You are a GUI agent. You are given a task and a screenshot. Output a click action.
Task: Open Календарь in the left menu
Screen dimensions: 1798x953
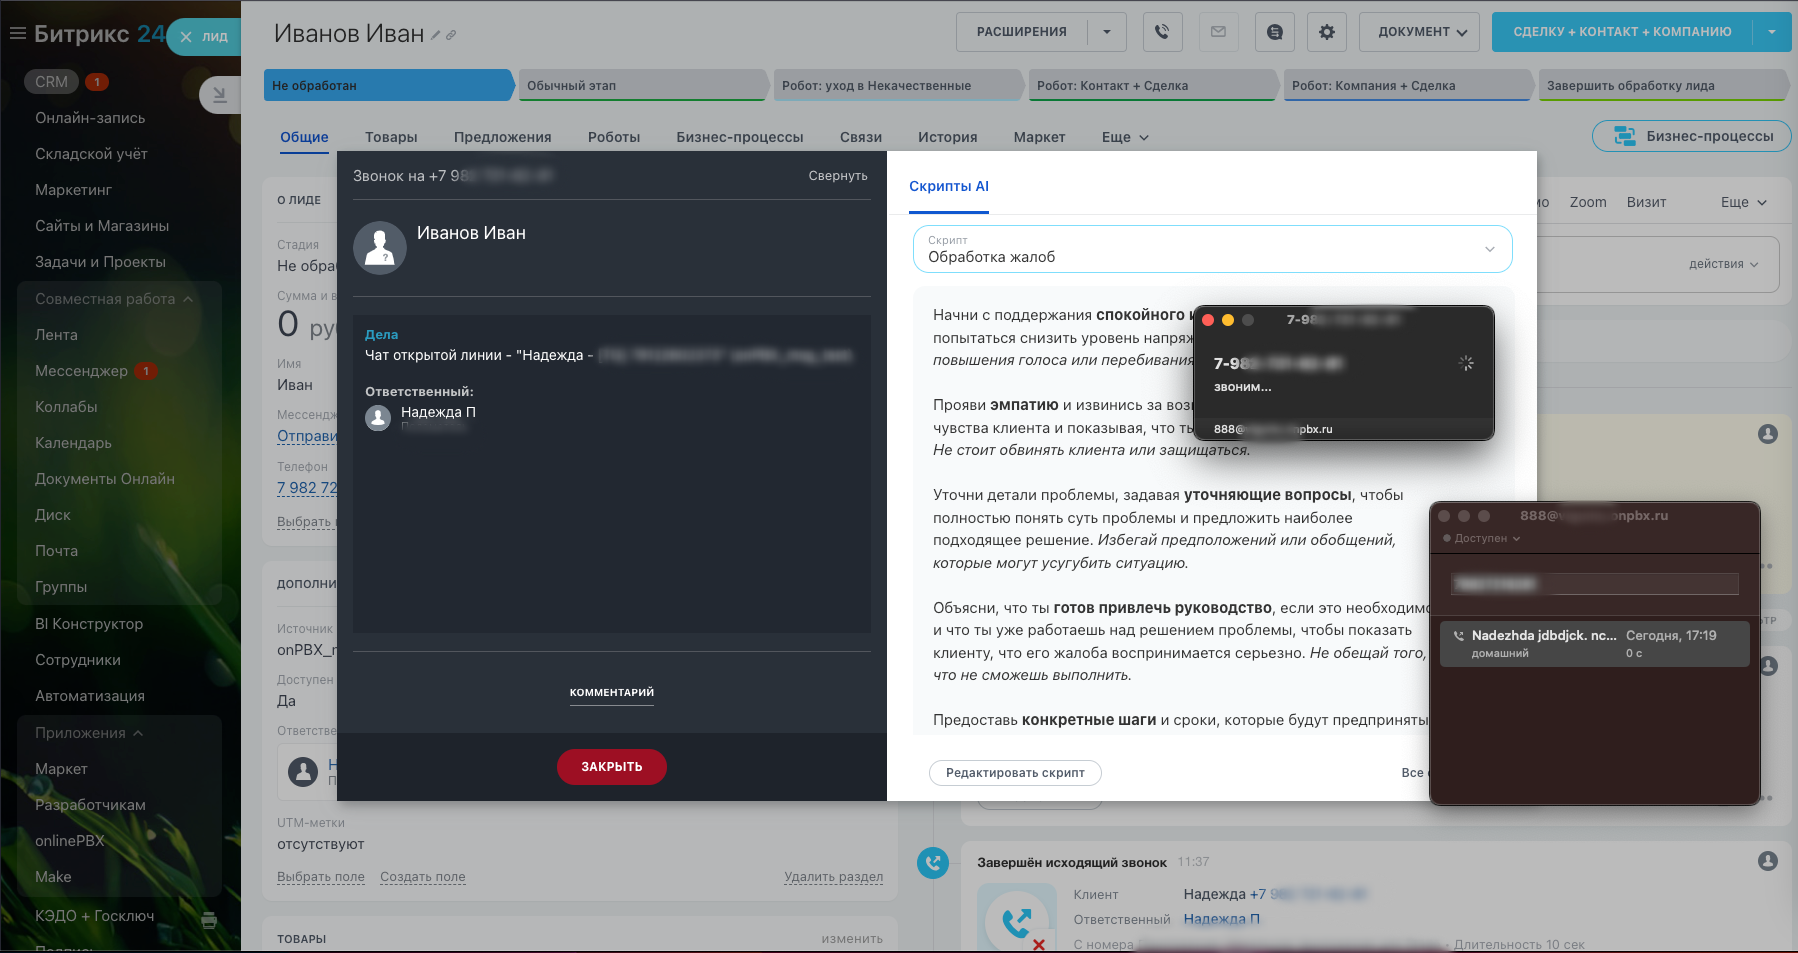tap(73, 443)
